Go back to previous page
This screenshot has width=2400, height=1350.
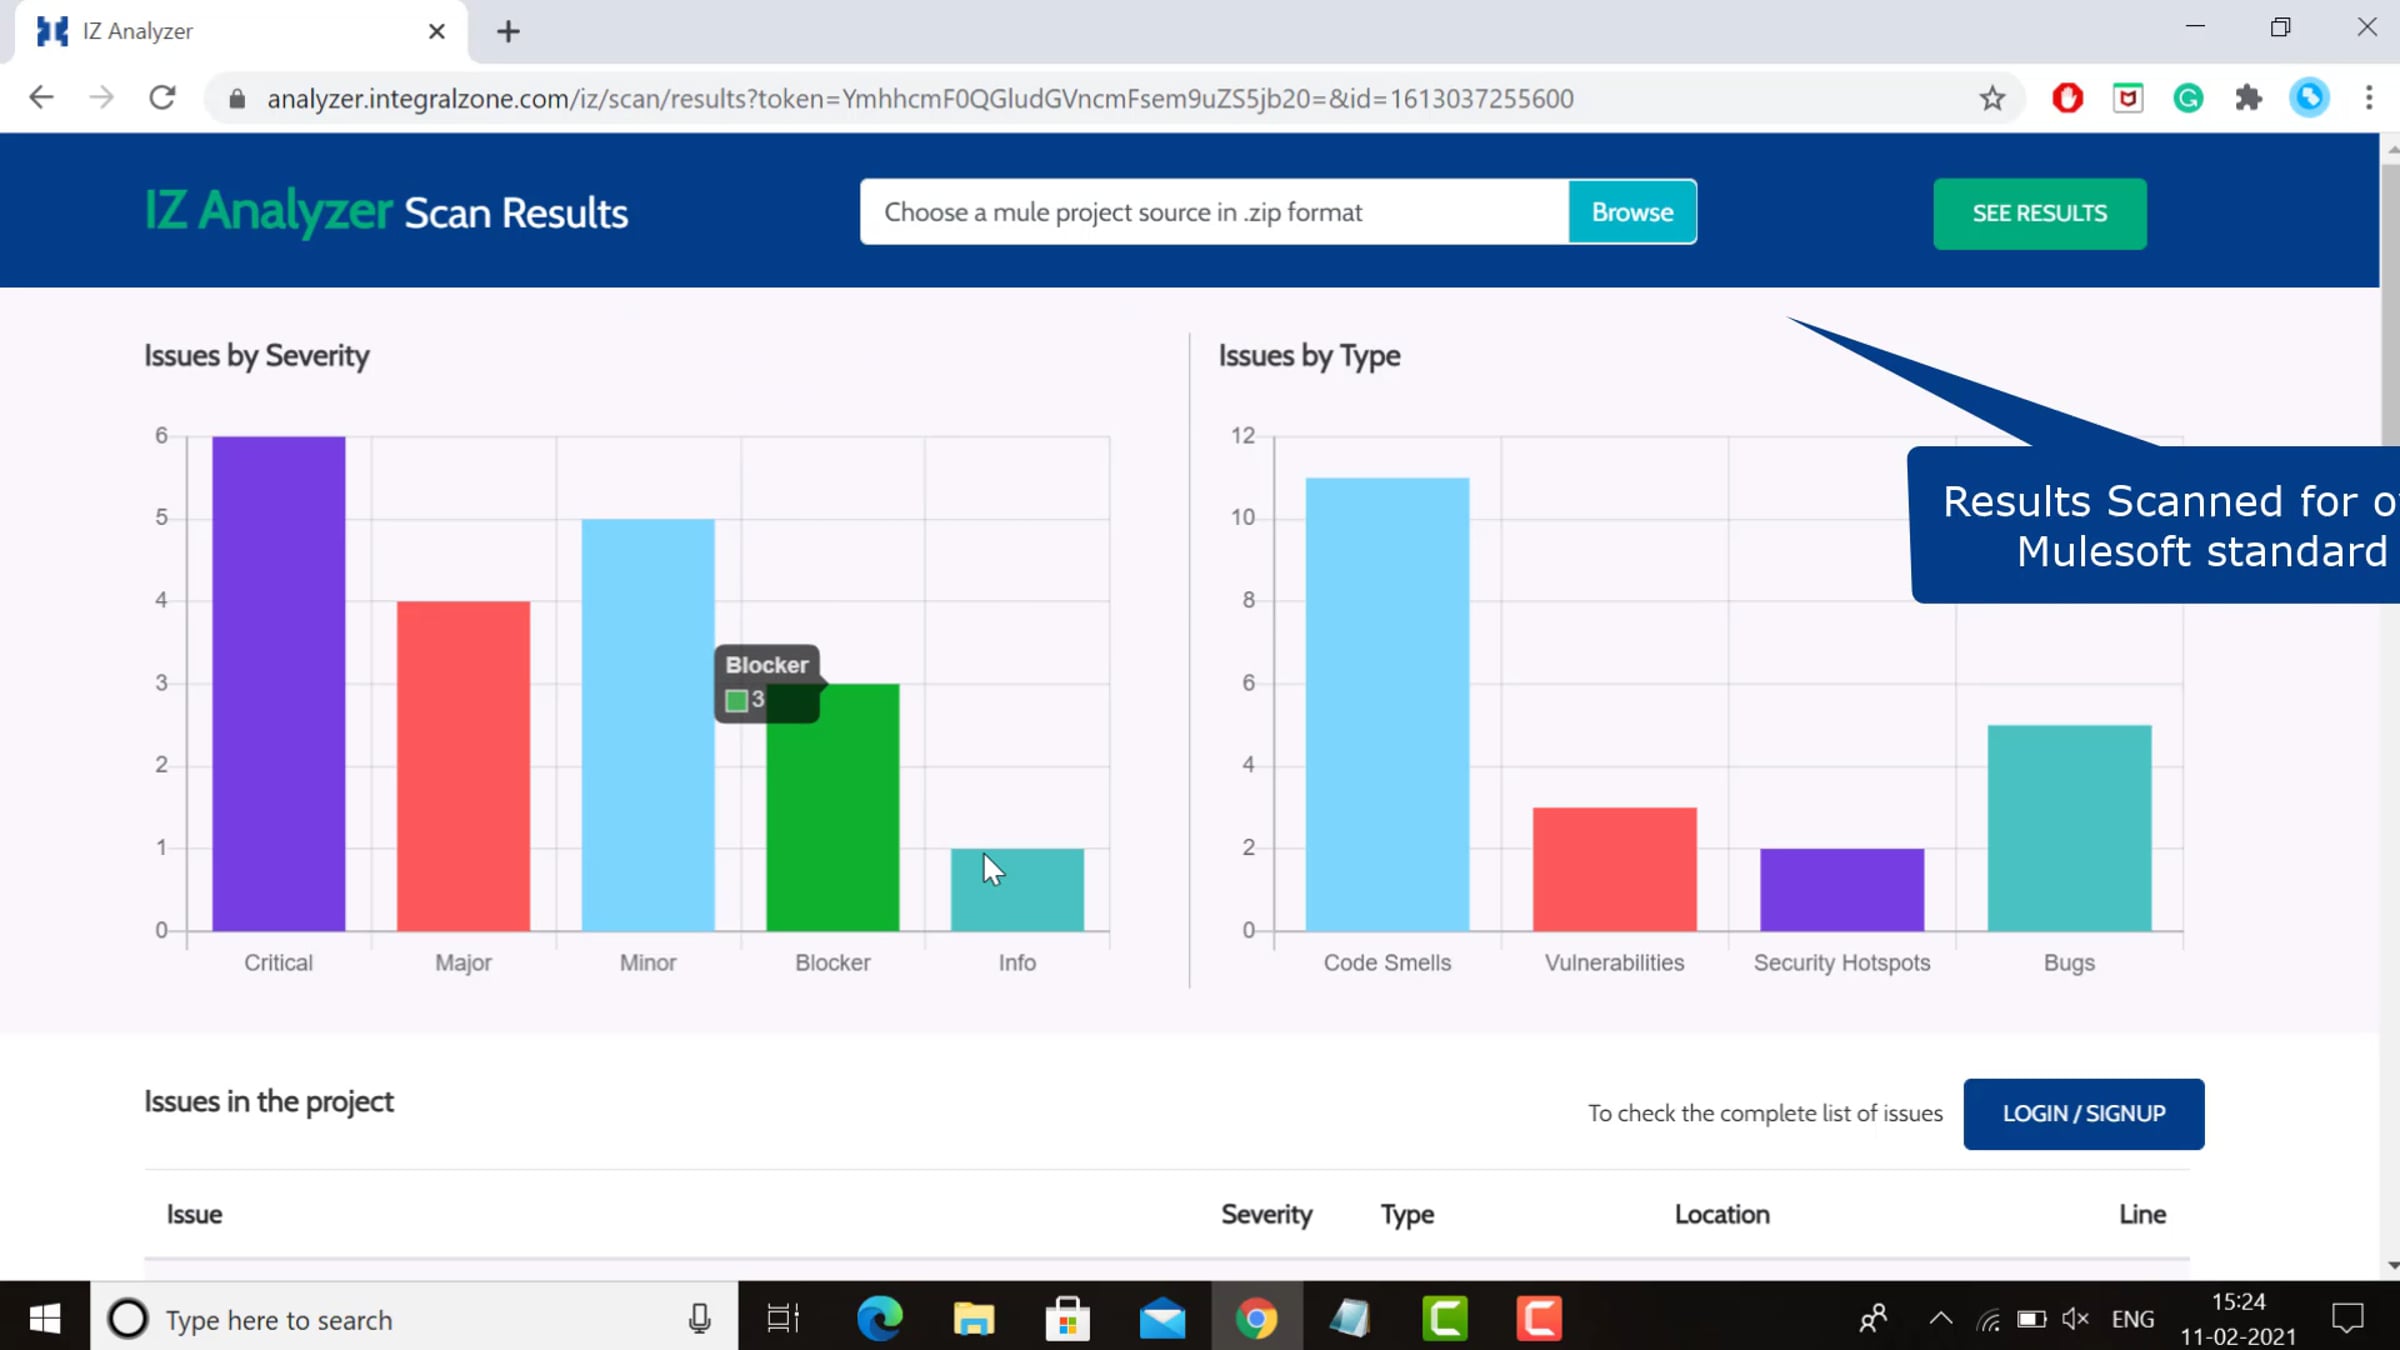(x=41, y=98)
